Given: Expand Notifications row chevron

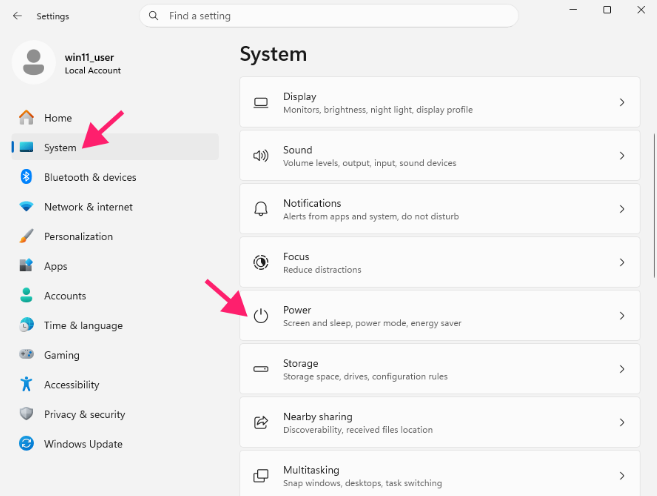Looking at the screenshot, I should (x=622, y=209).
